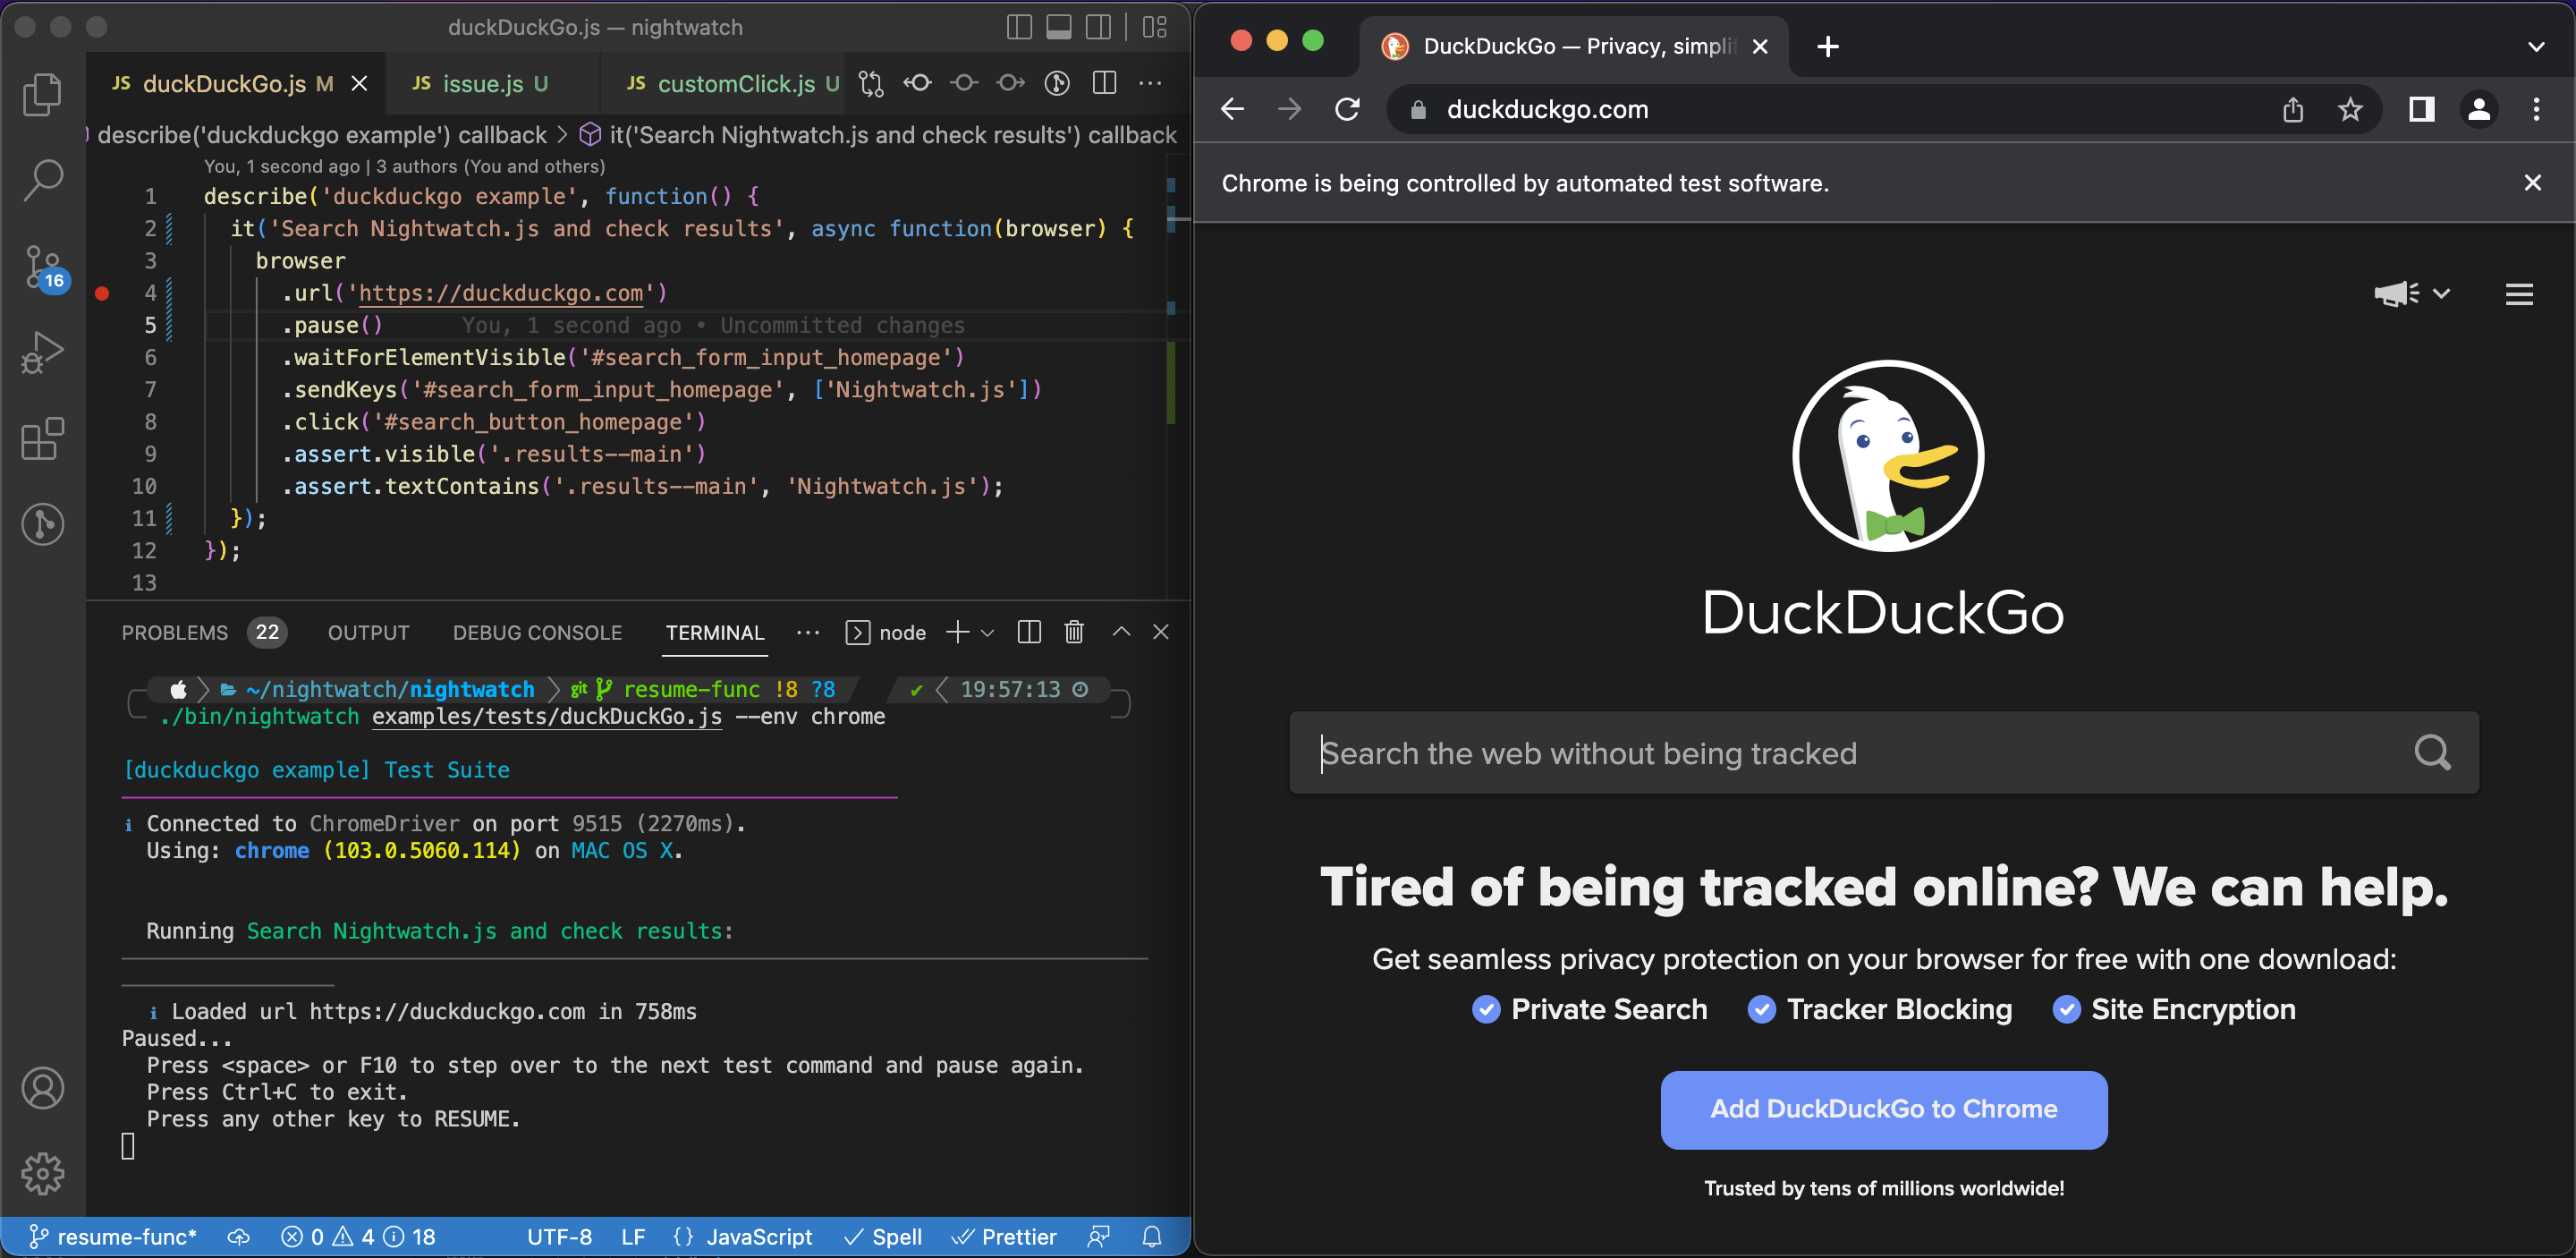Maximize the panel size chevron
The image size is (2576, 1258).
1121,632
